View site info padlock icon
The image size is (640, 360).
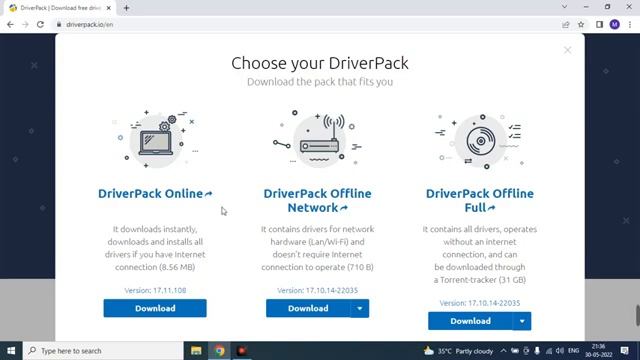coord(59,24)
